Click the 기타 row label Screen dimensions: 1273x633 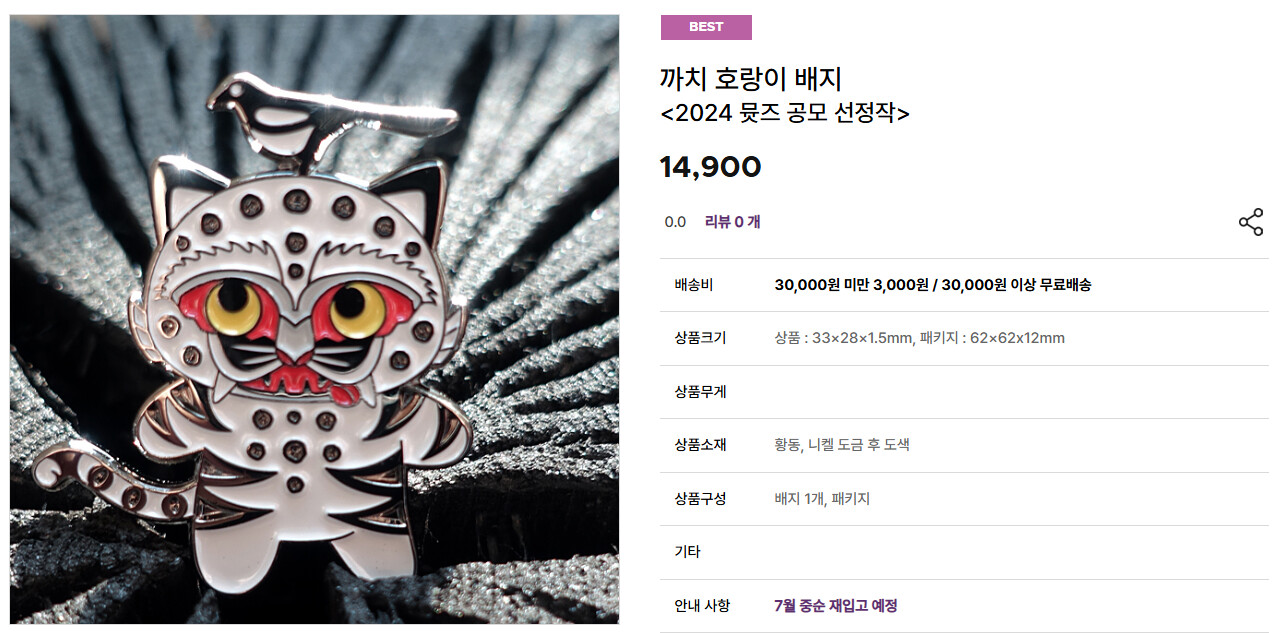click(x=688, y=552)
